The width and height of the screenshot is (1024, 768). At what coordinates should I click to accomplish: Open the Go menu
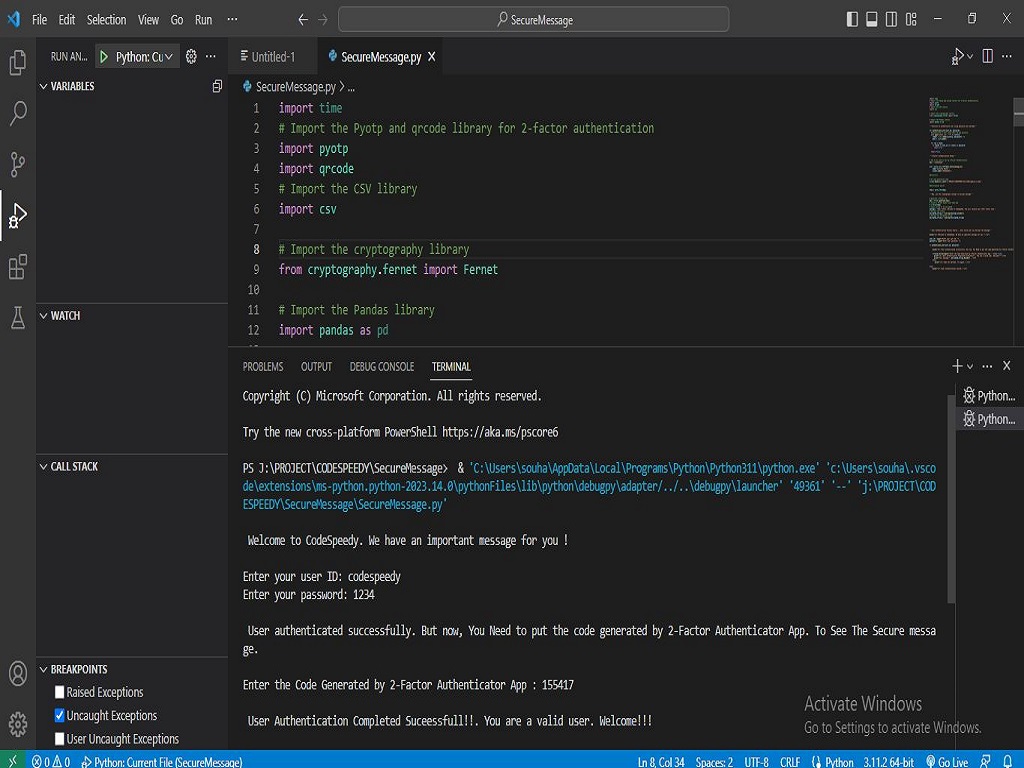point(177,20)
